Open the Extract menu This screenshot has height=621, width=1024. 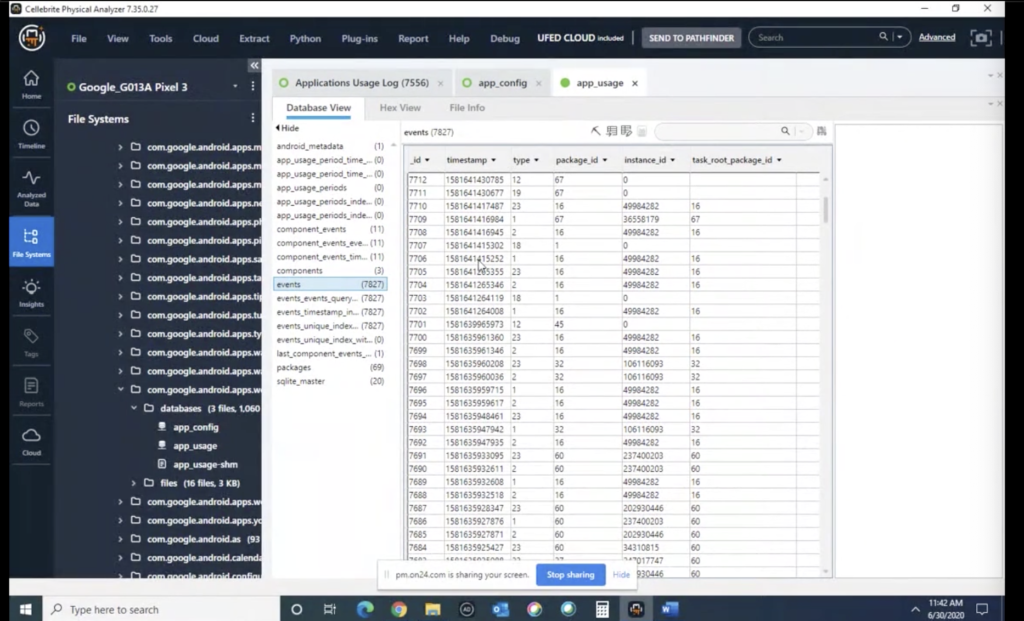(254, 39)
